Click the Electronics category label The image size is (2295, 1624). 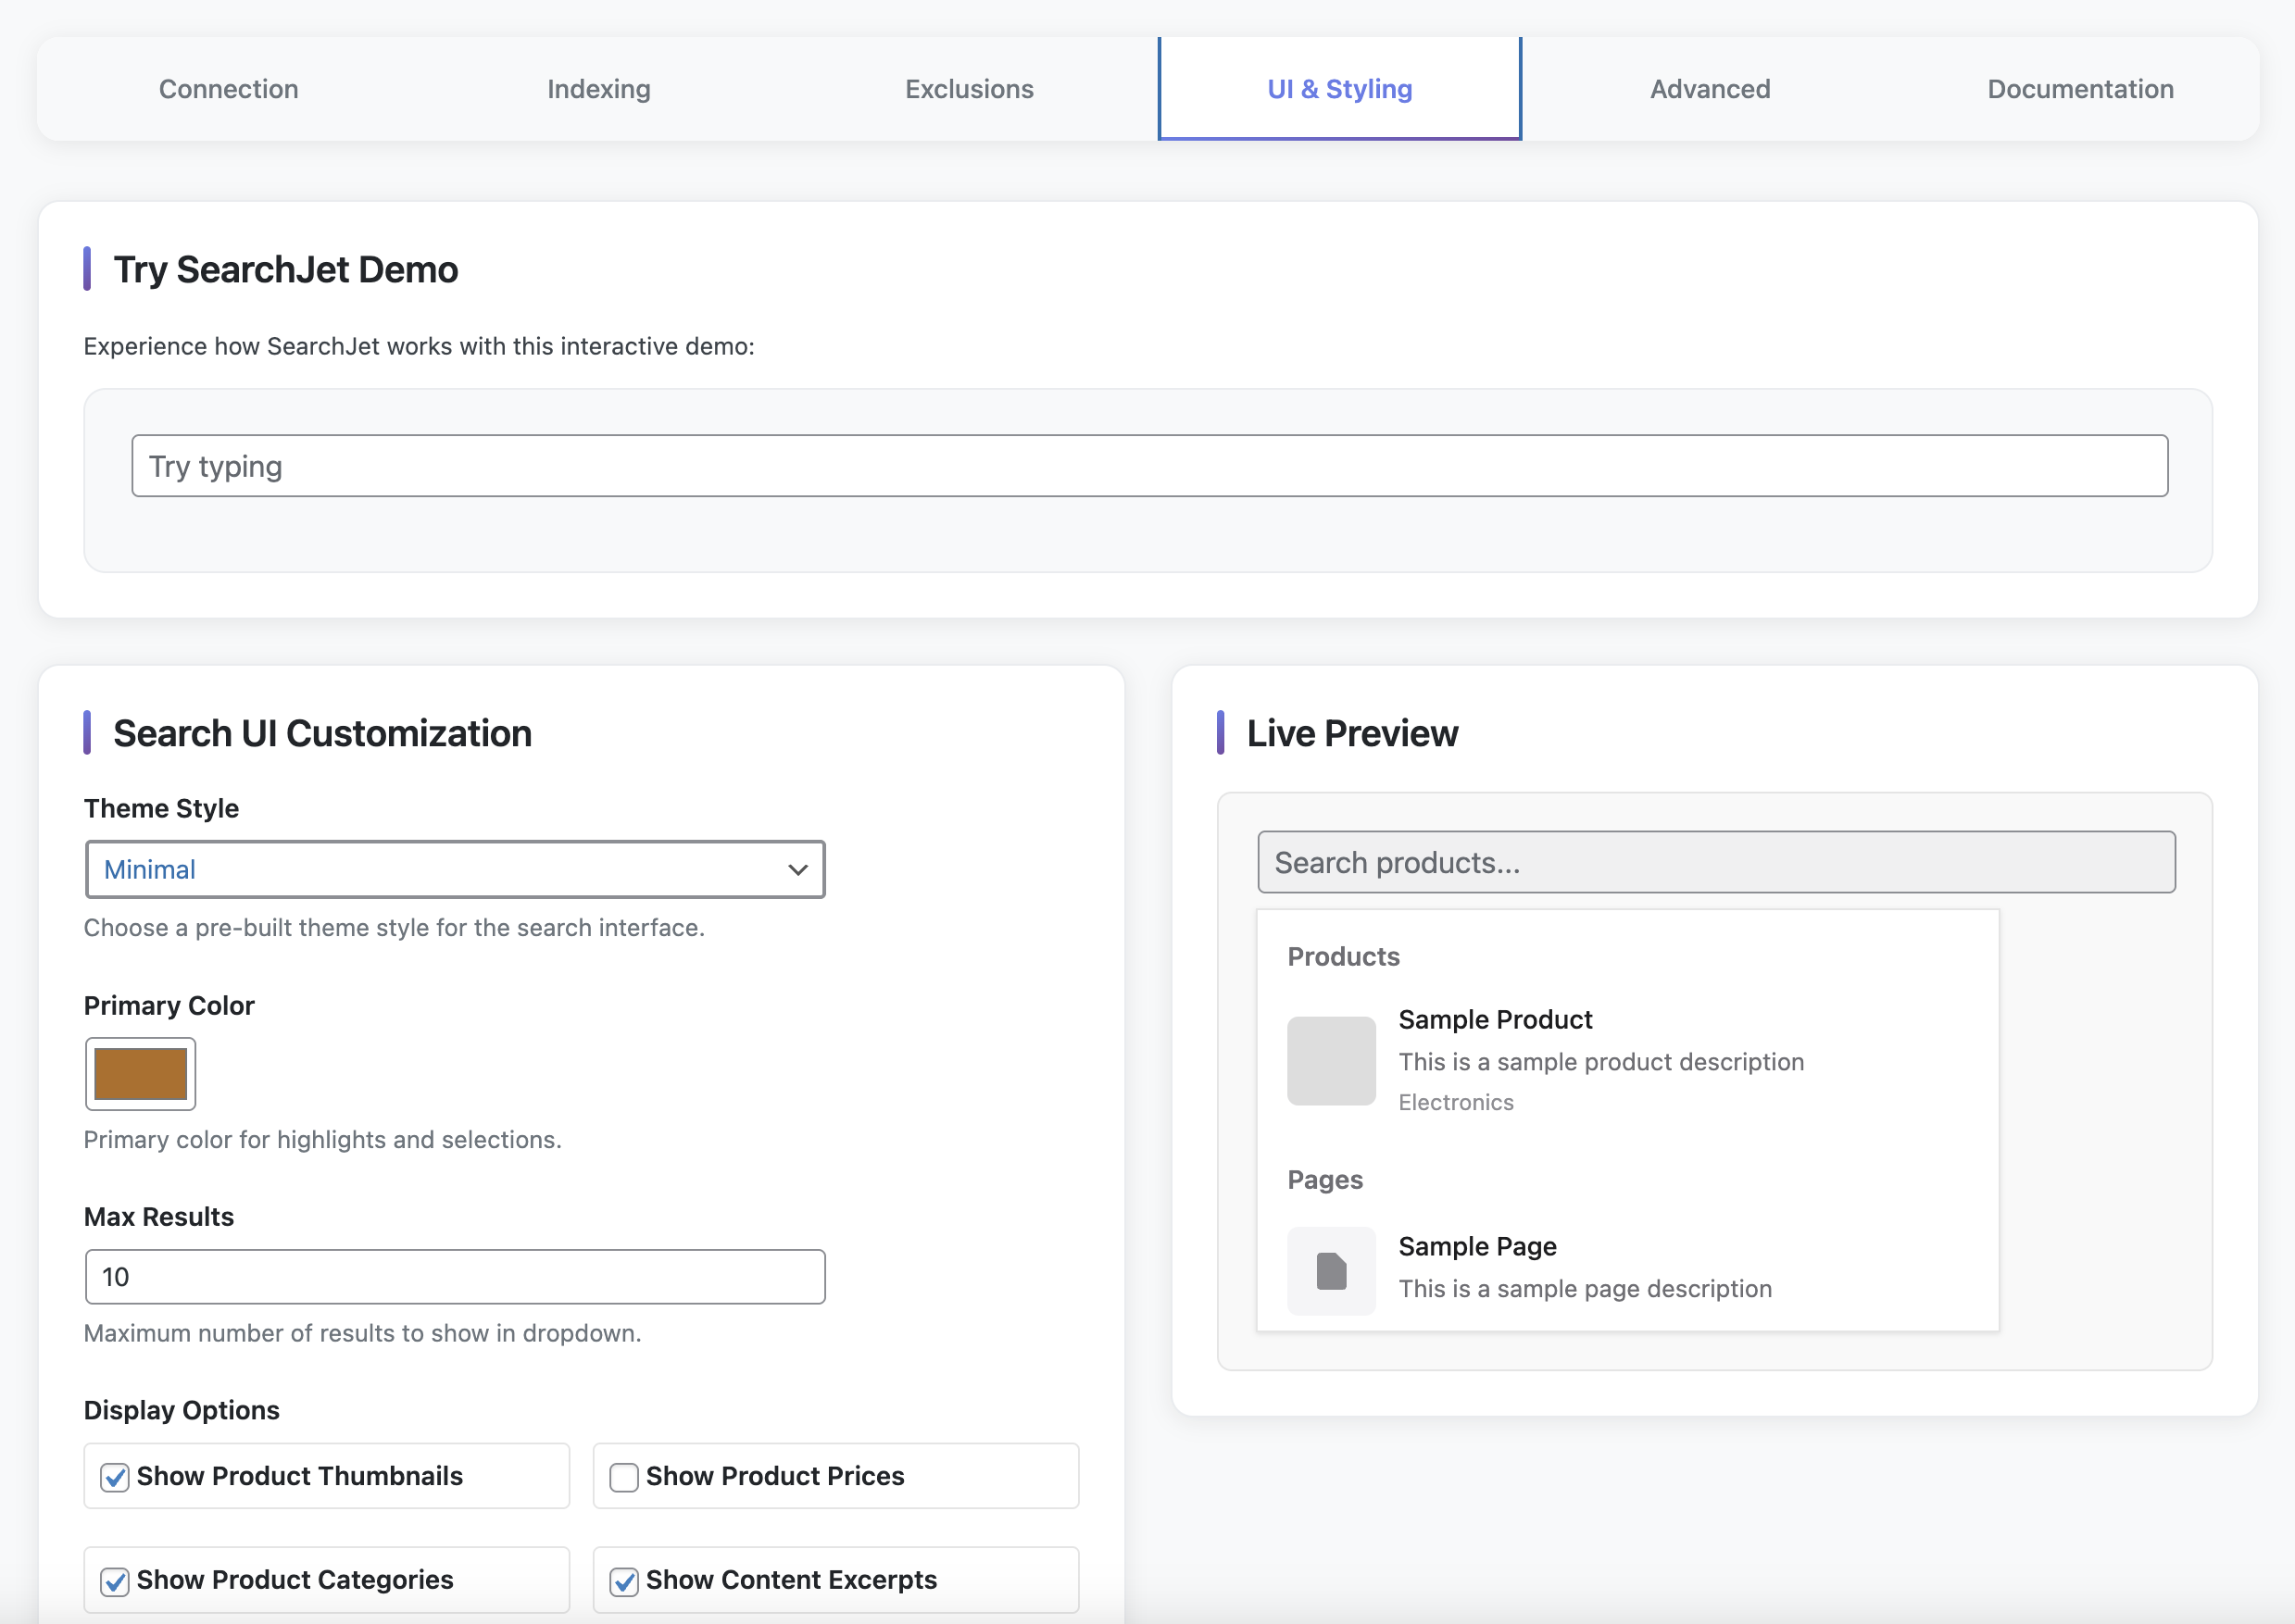[1456, 1102]
